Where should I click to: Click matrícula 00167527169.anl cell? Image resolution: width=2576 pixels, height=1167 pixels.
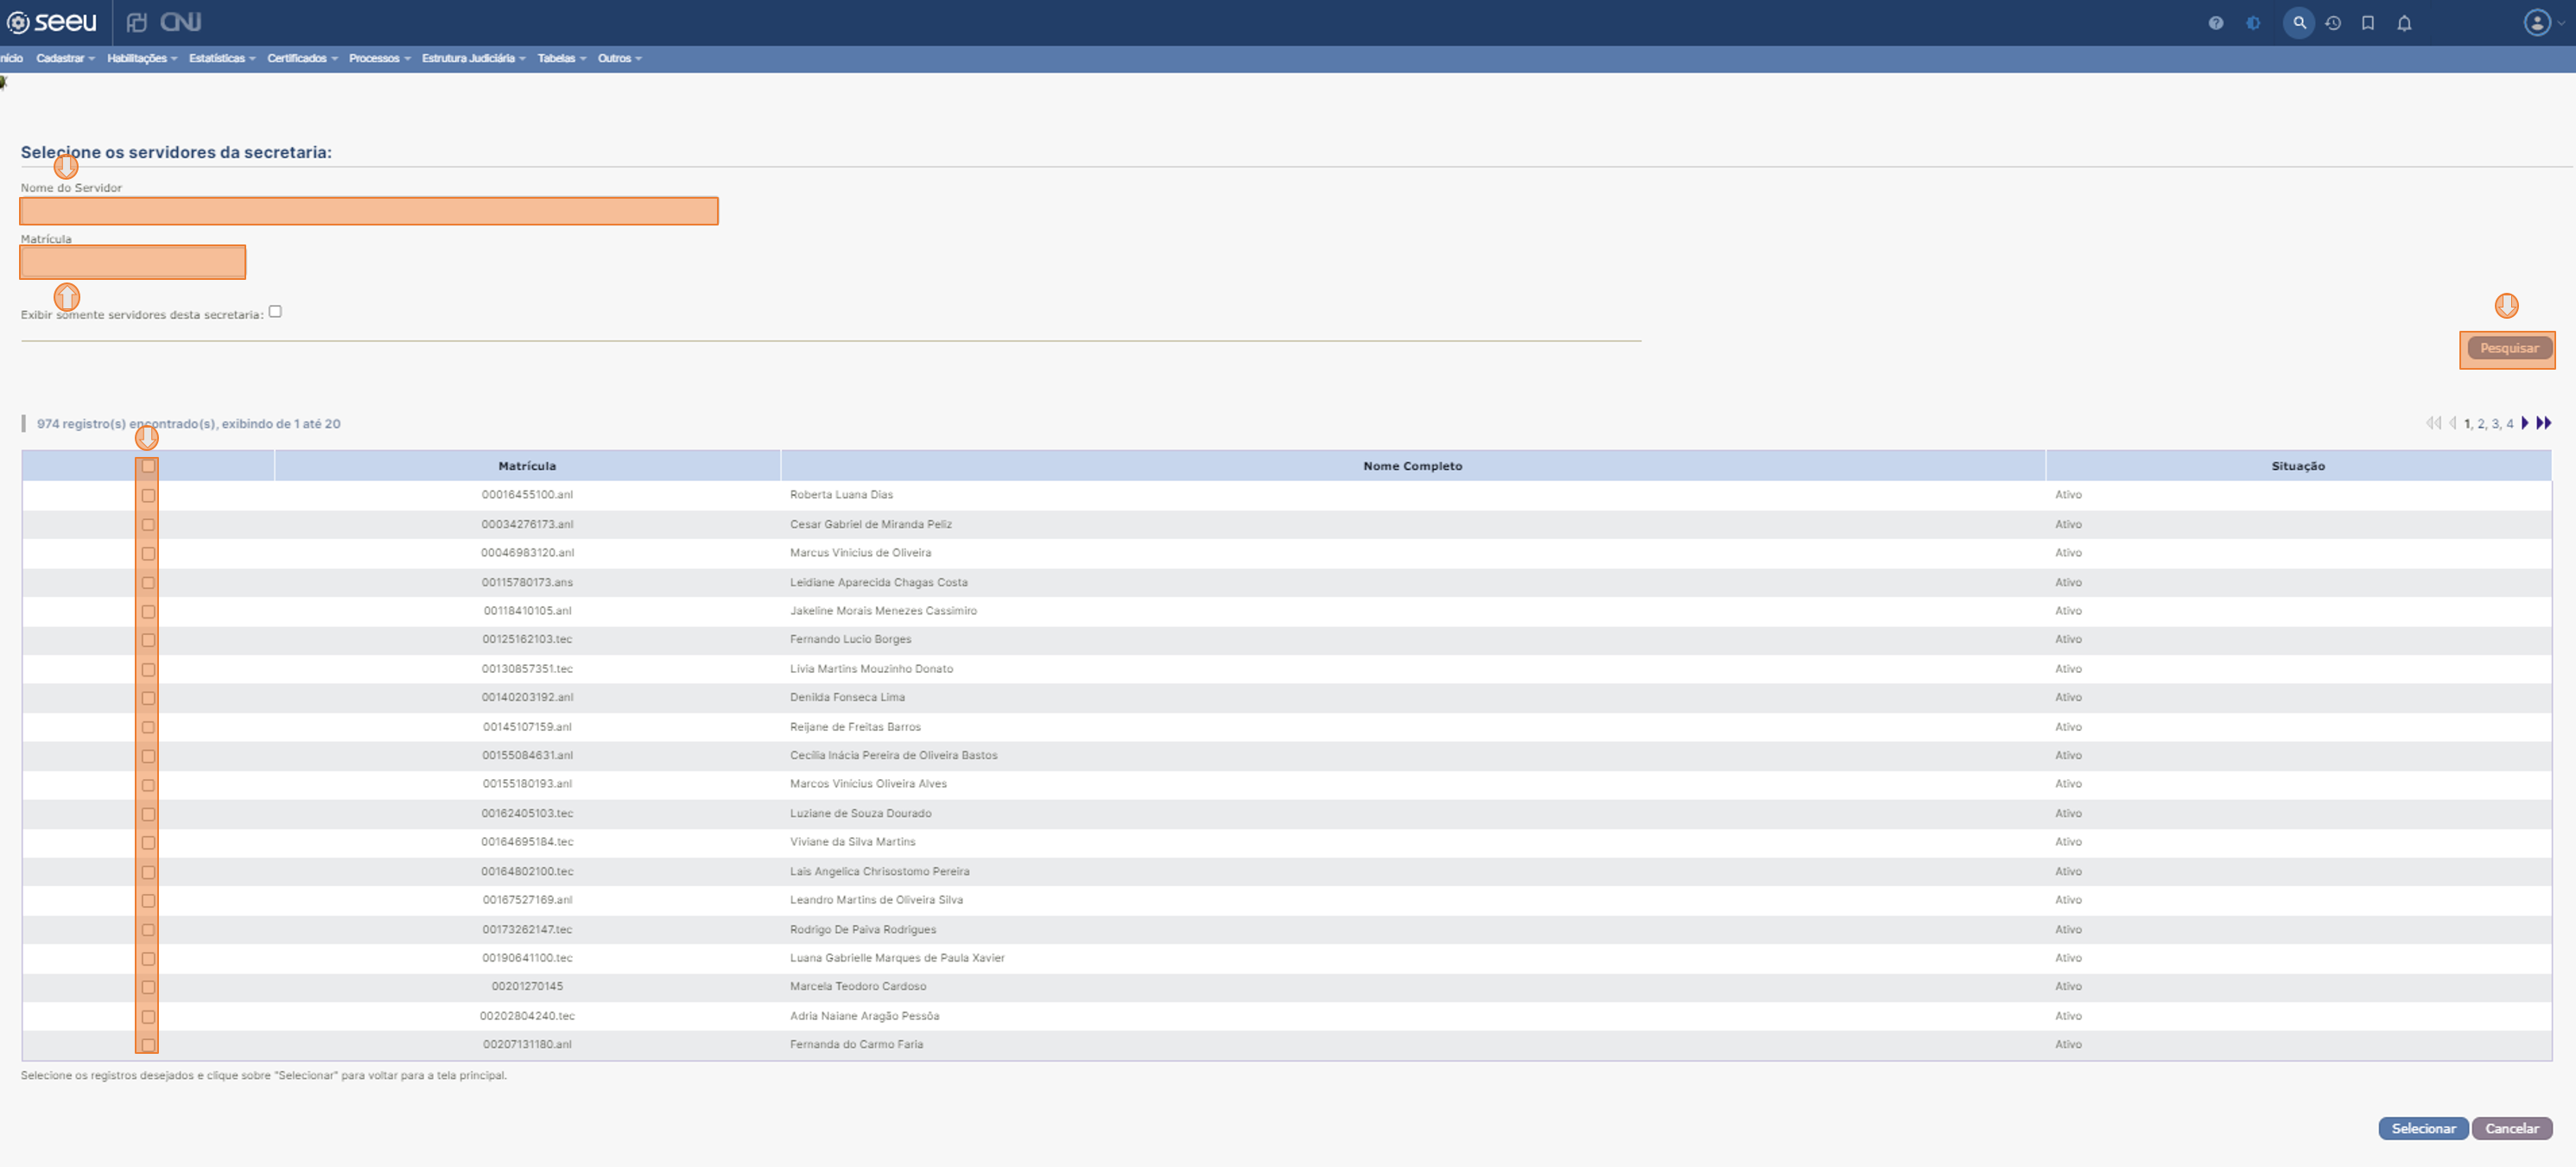click(527, 900)
